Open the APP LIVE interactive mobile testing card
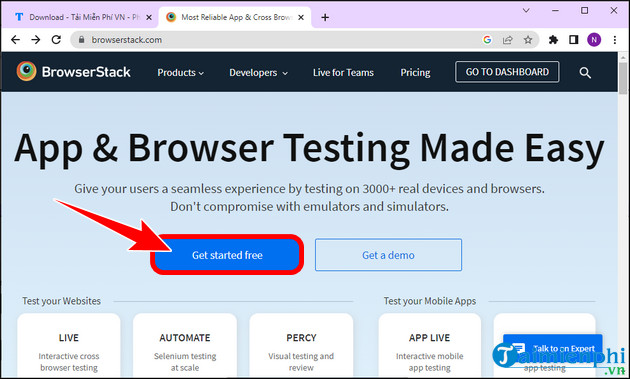Viewport: 630px width, 379px height. pyautogui.click(x=430, y=346)
